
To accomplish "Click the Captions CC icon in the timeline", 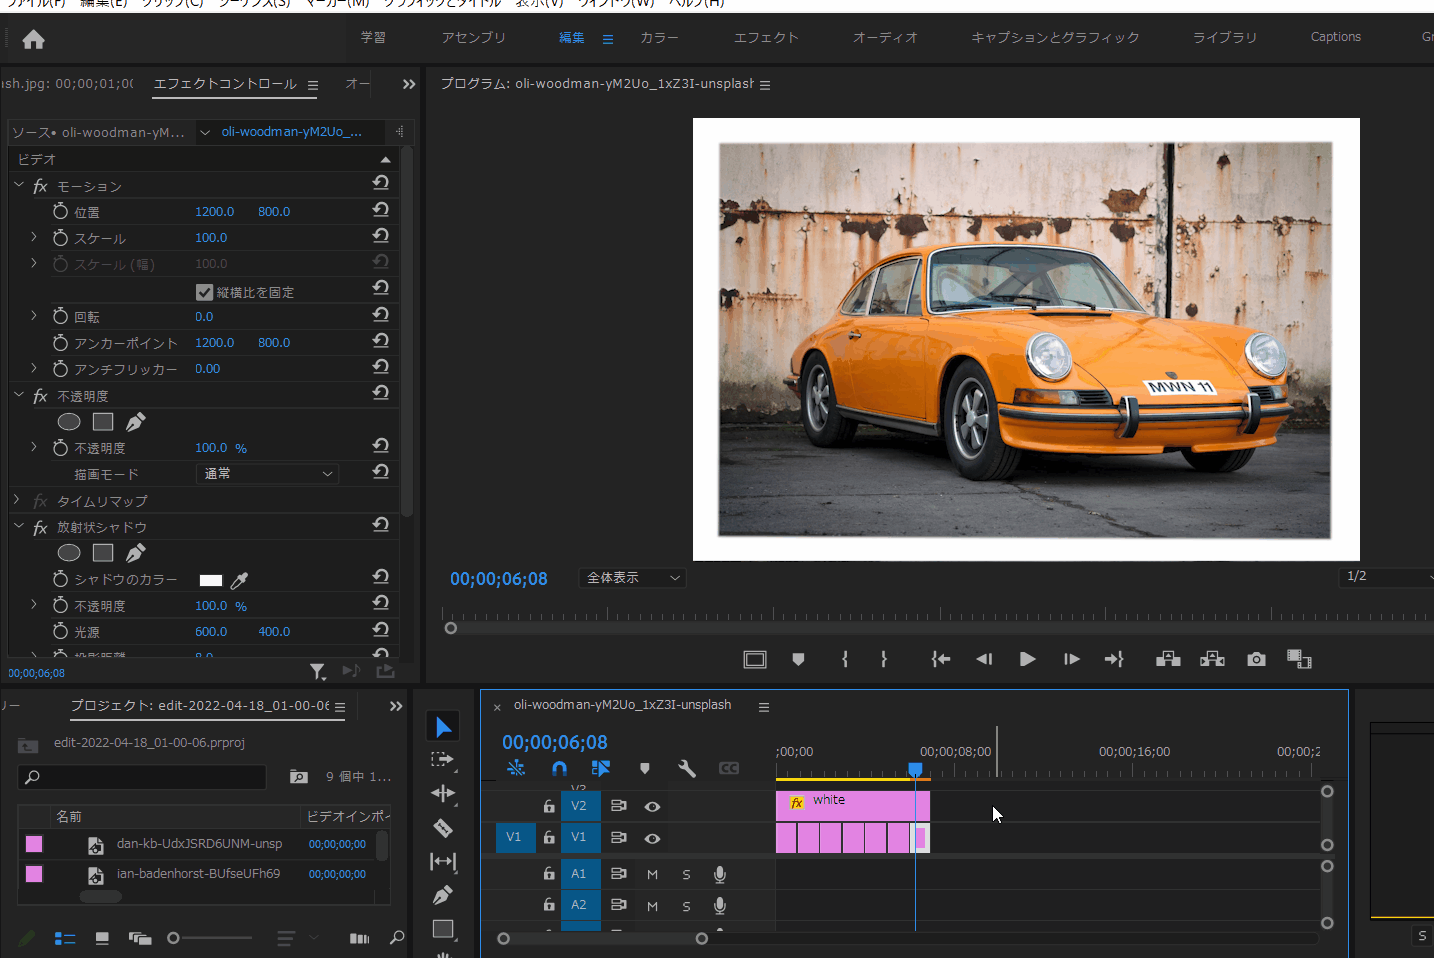I will 729,768.
